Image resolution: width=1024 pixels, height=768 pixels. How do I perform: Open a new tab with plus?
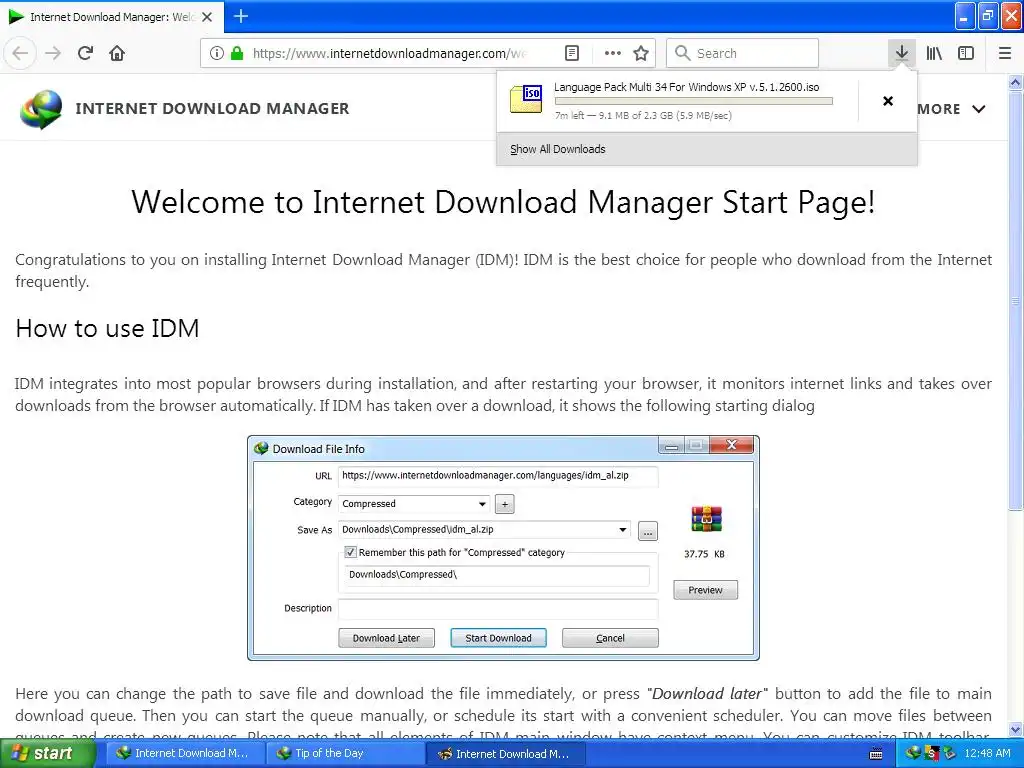[x=241, y=16]
